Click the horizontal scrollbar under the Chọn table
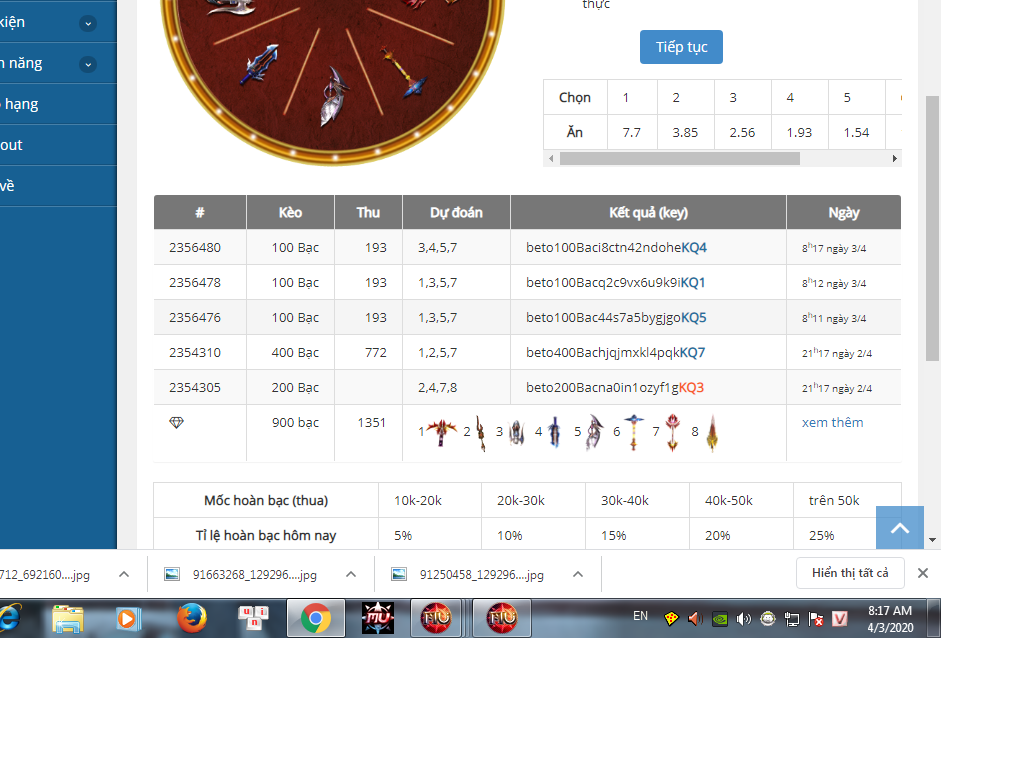 coord(680,158)
